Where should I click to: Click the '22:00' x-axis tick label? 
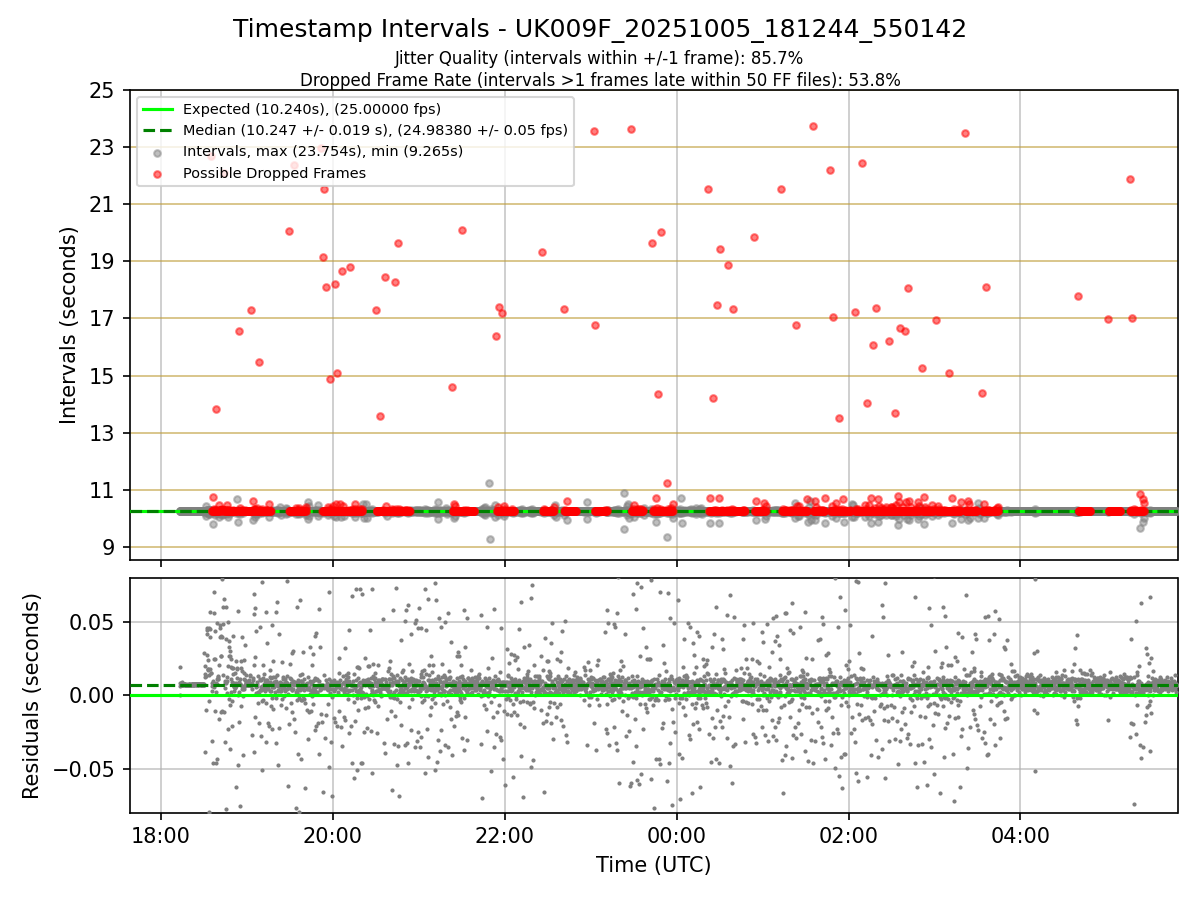click(x=505, y=834)
